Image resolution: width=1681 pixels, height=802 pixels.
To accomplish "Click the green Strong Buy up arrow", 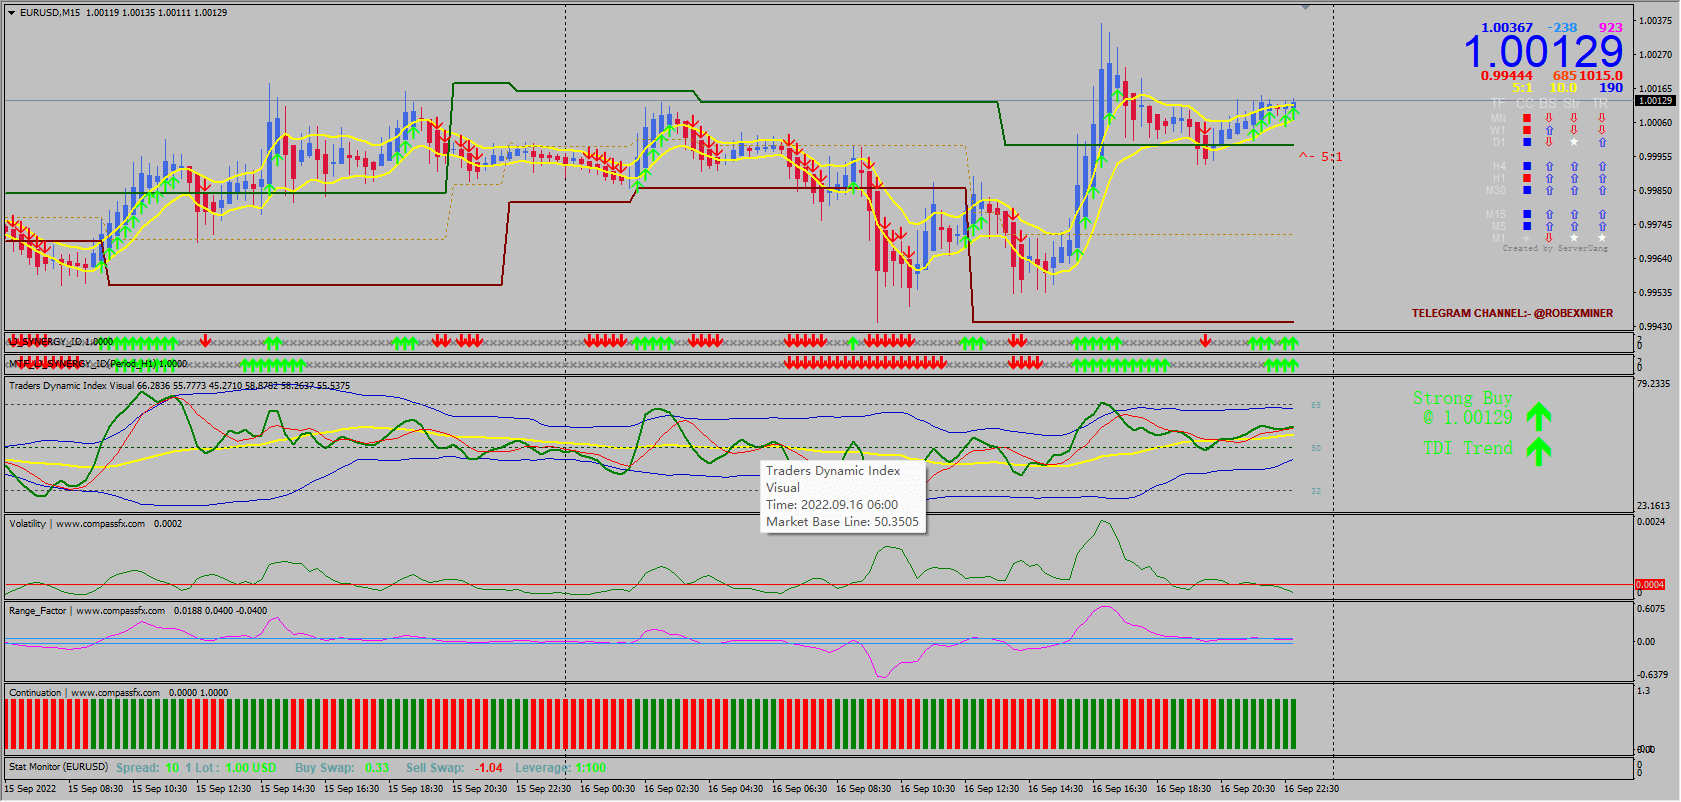I will 1539,416.
